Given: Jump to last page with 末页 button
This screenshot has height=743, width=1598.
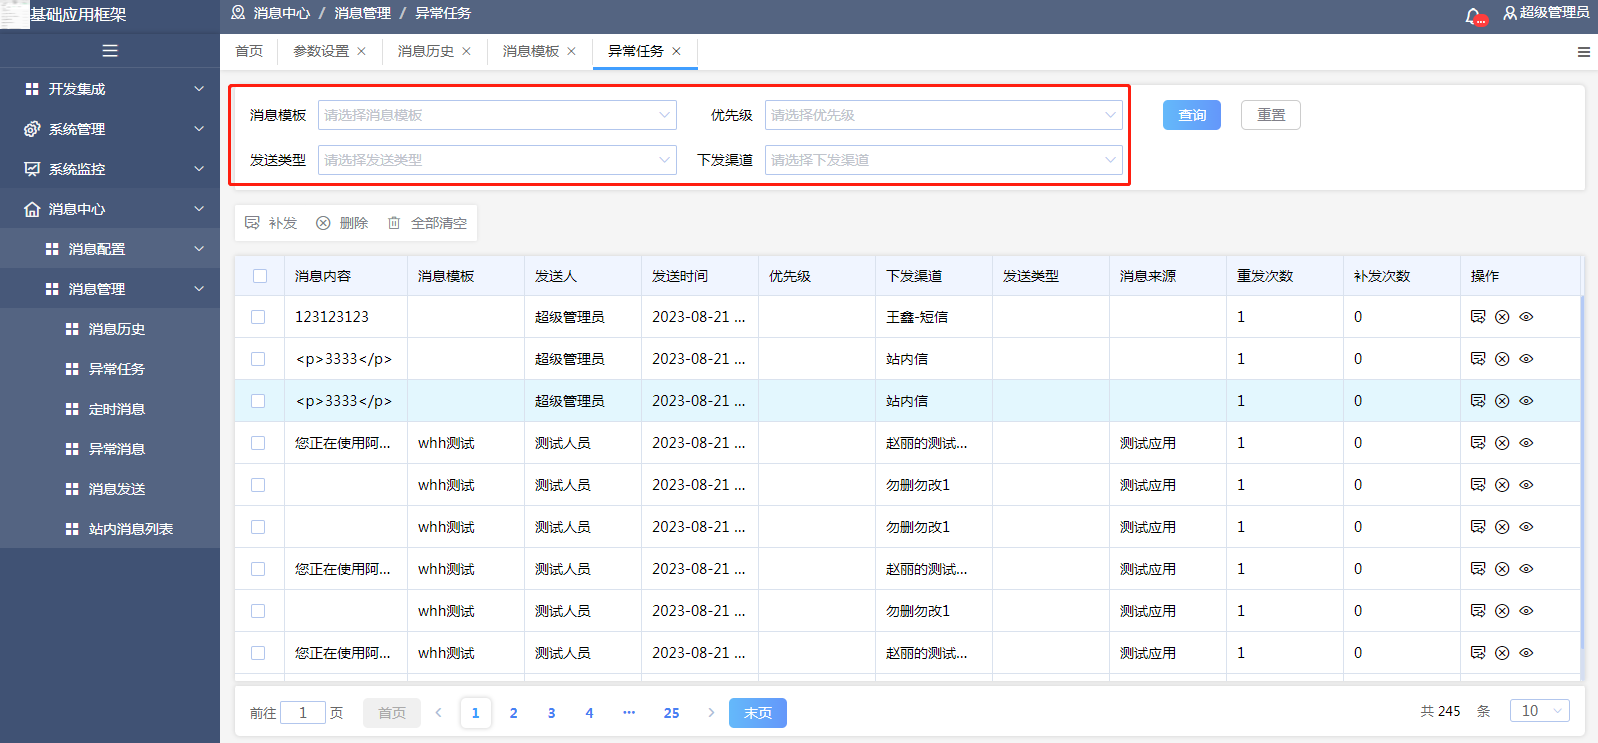Looking at the screenshot, I should [758, 713].
